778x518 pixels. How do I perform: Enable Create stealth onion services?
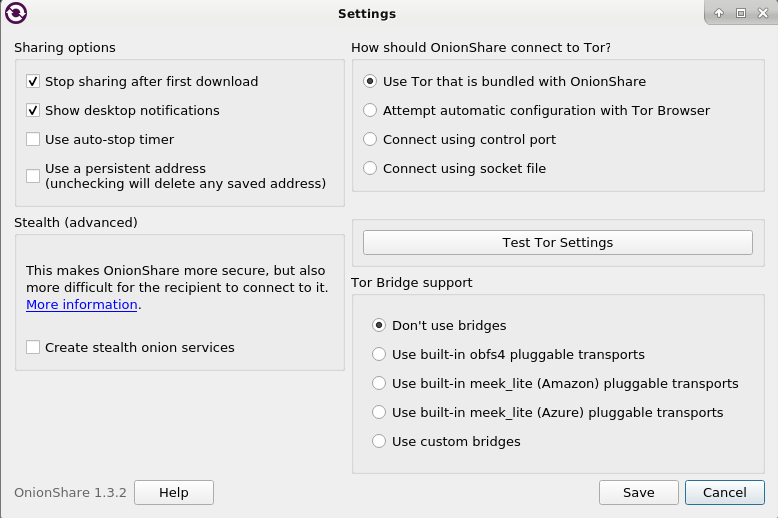34,348
